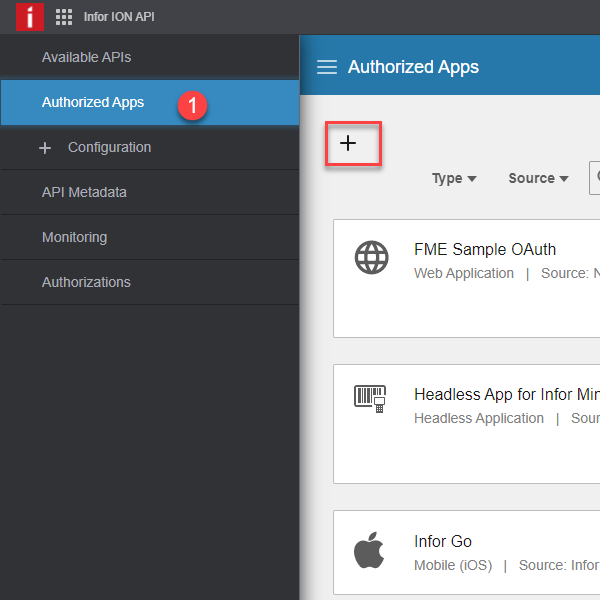This screenshot has width=600, height=600.
Task: Click the red Infor logo icon
Action: 30,17
